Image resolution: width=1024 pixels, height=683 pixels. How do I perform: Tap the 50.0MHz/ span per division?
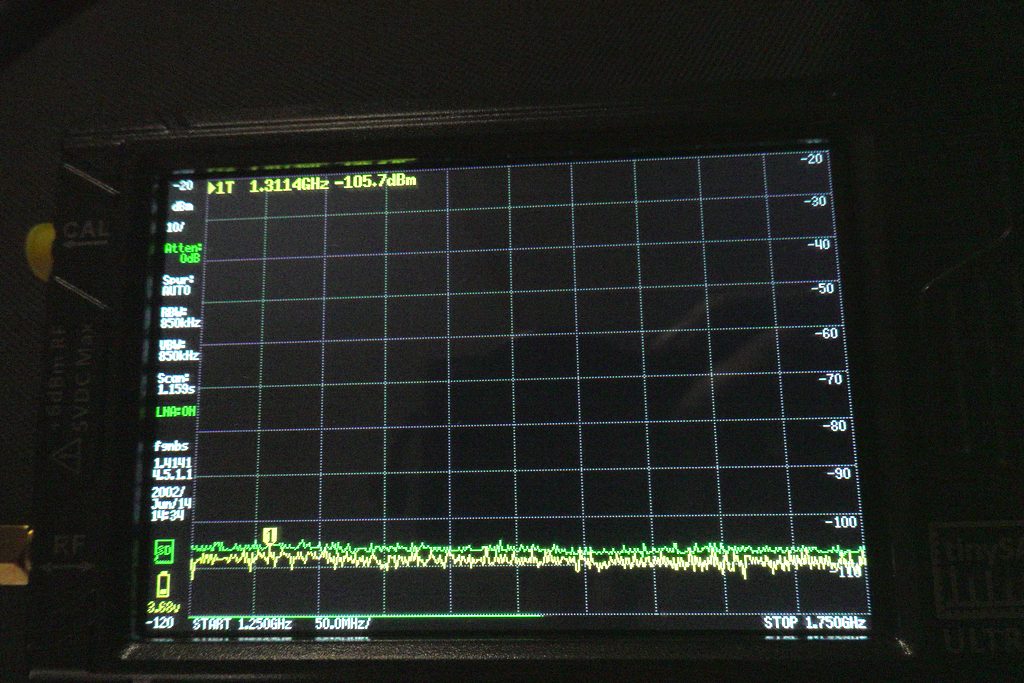click(342, 624)
